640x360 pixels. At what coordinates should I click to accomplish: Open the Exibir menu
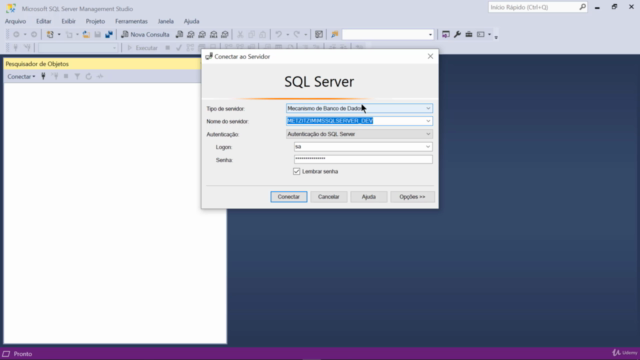[x=69, y=21]
